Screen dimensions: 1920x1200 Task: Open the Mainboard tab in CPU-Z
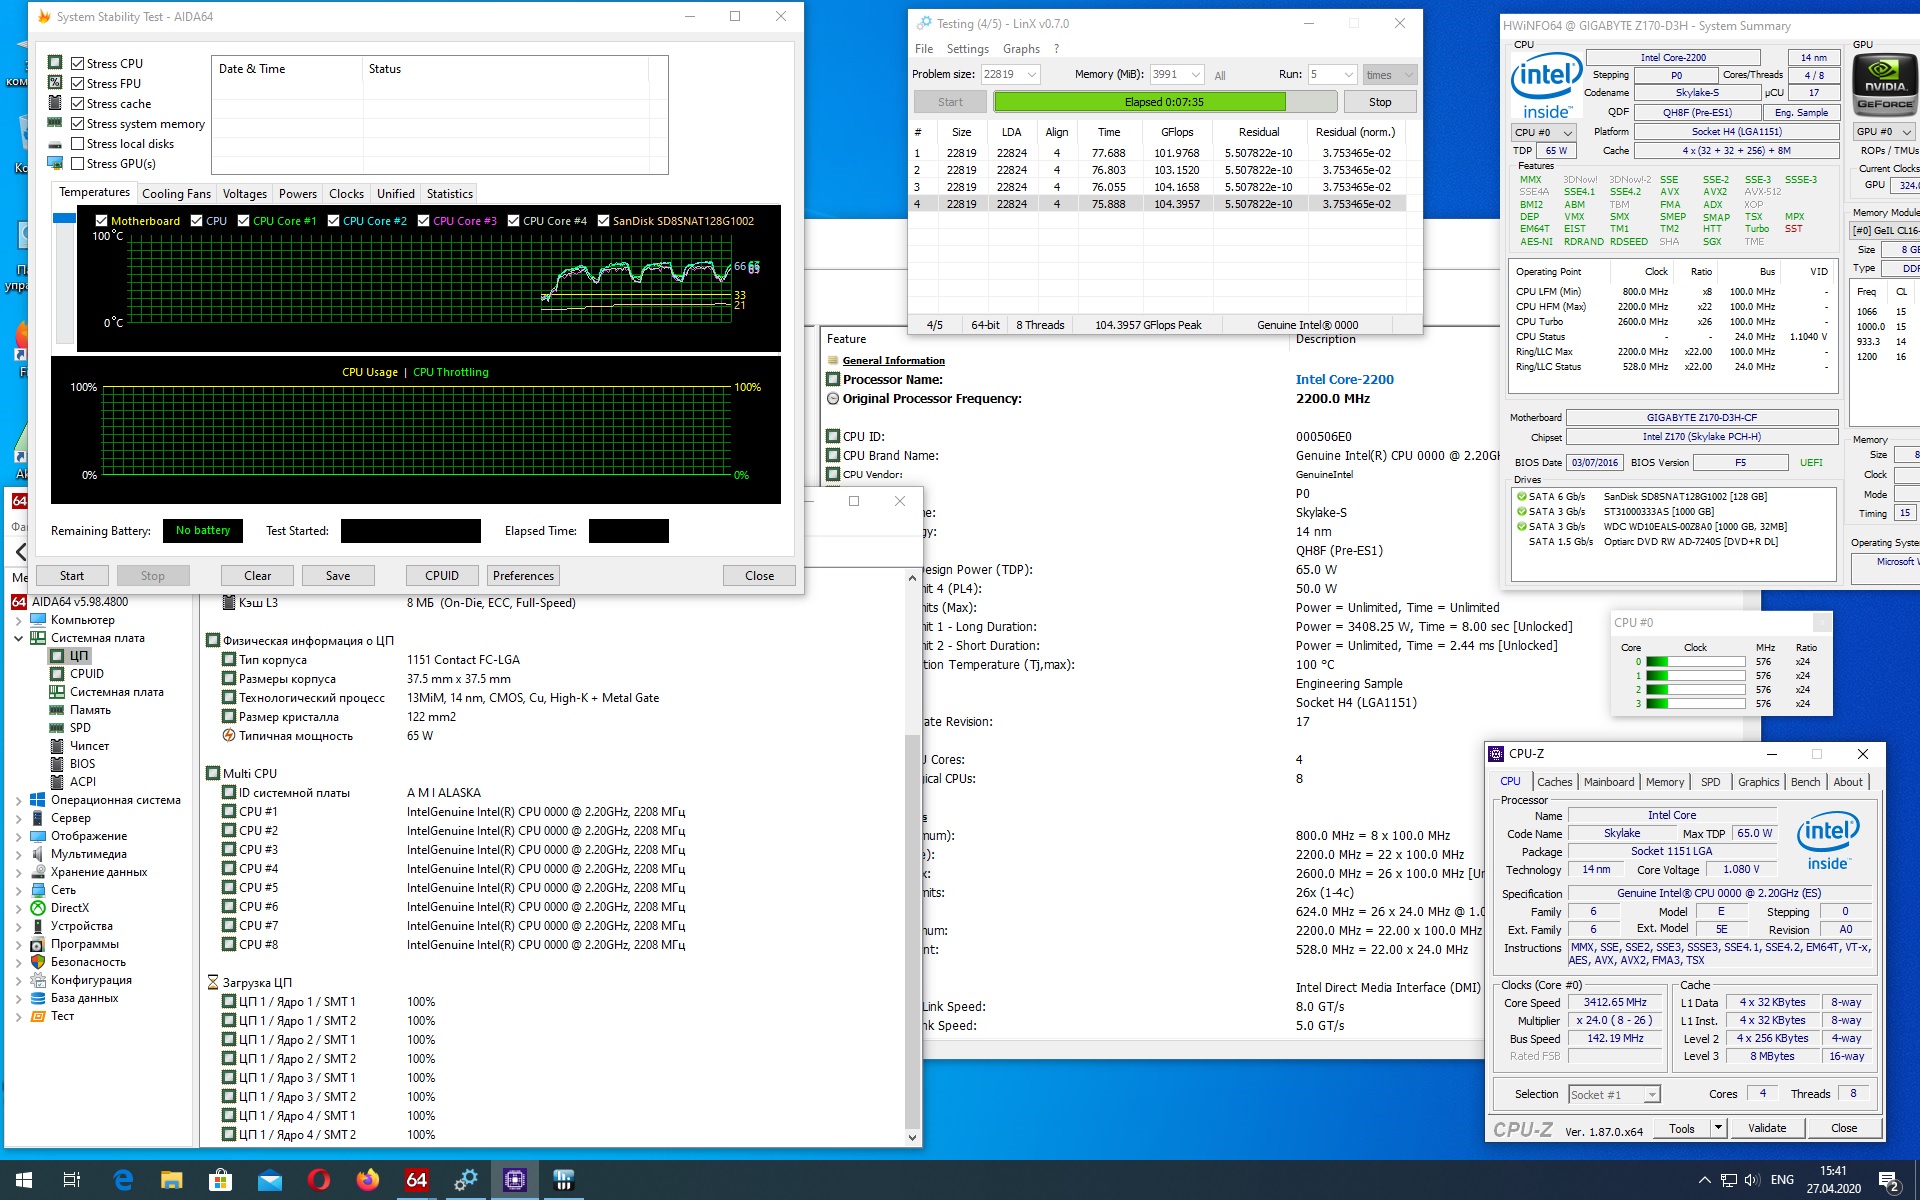click(x=1608, y=782)
